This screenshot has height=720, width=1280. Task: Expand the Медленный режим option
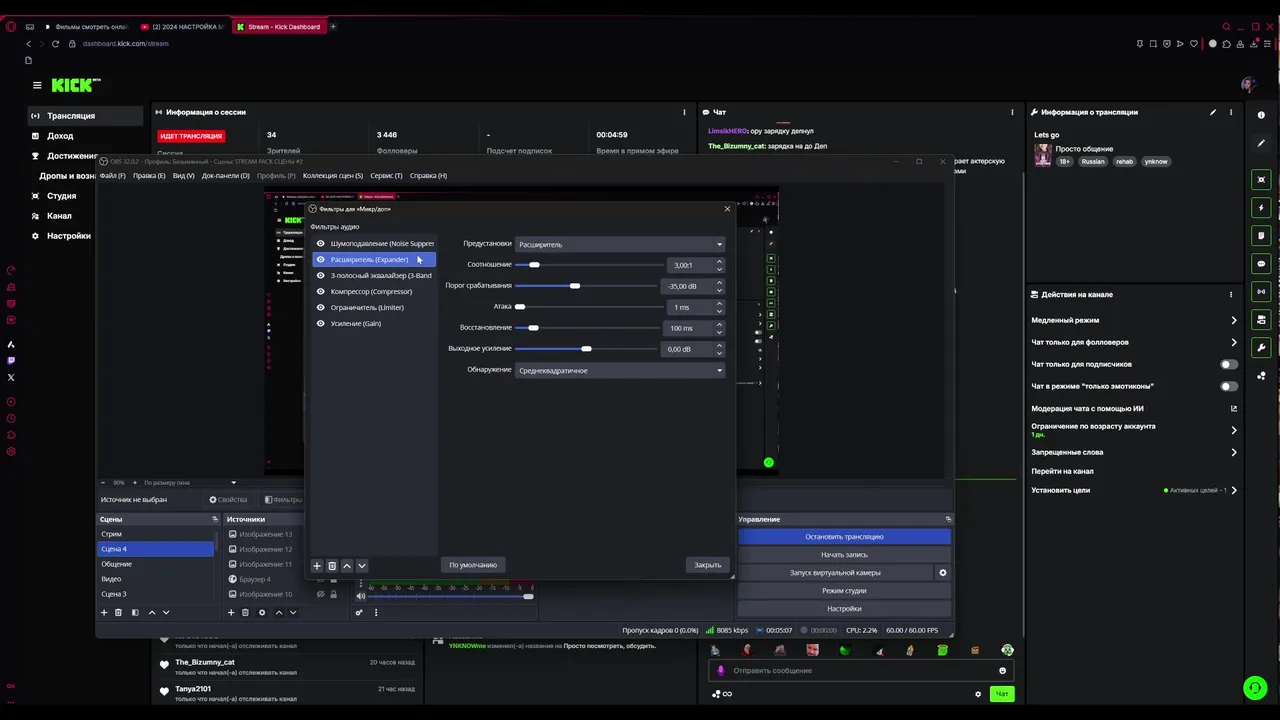click(1233, 320)
